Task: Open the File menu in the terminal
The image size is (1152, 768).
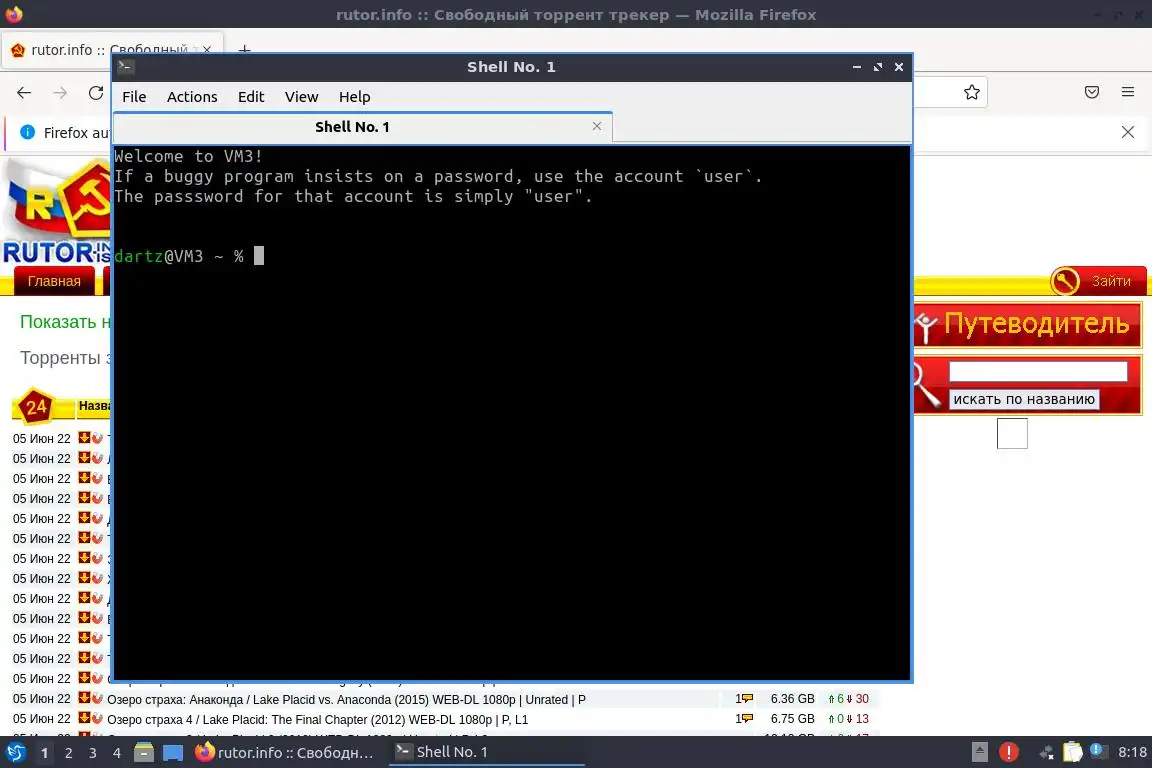Action: coord(134,97)
